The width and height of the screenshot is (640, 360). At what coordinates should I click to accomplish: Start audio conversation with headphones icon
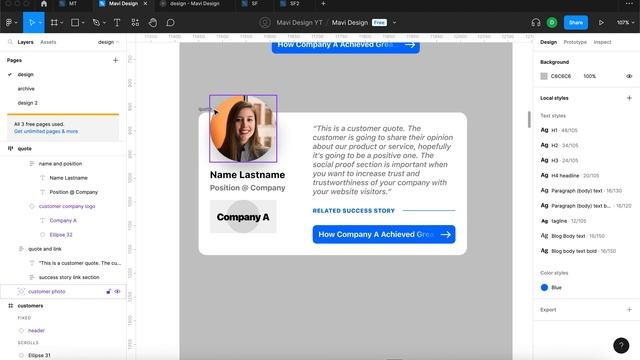pos(536,23)
